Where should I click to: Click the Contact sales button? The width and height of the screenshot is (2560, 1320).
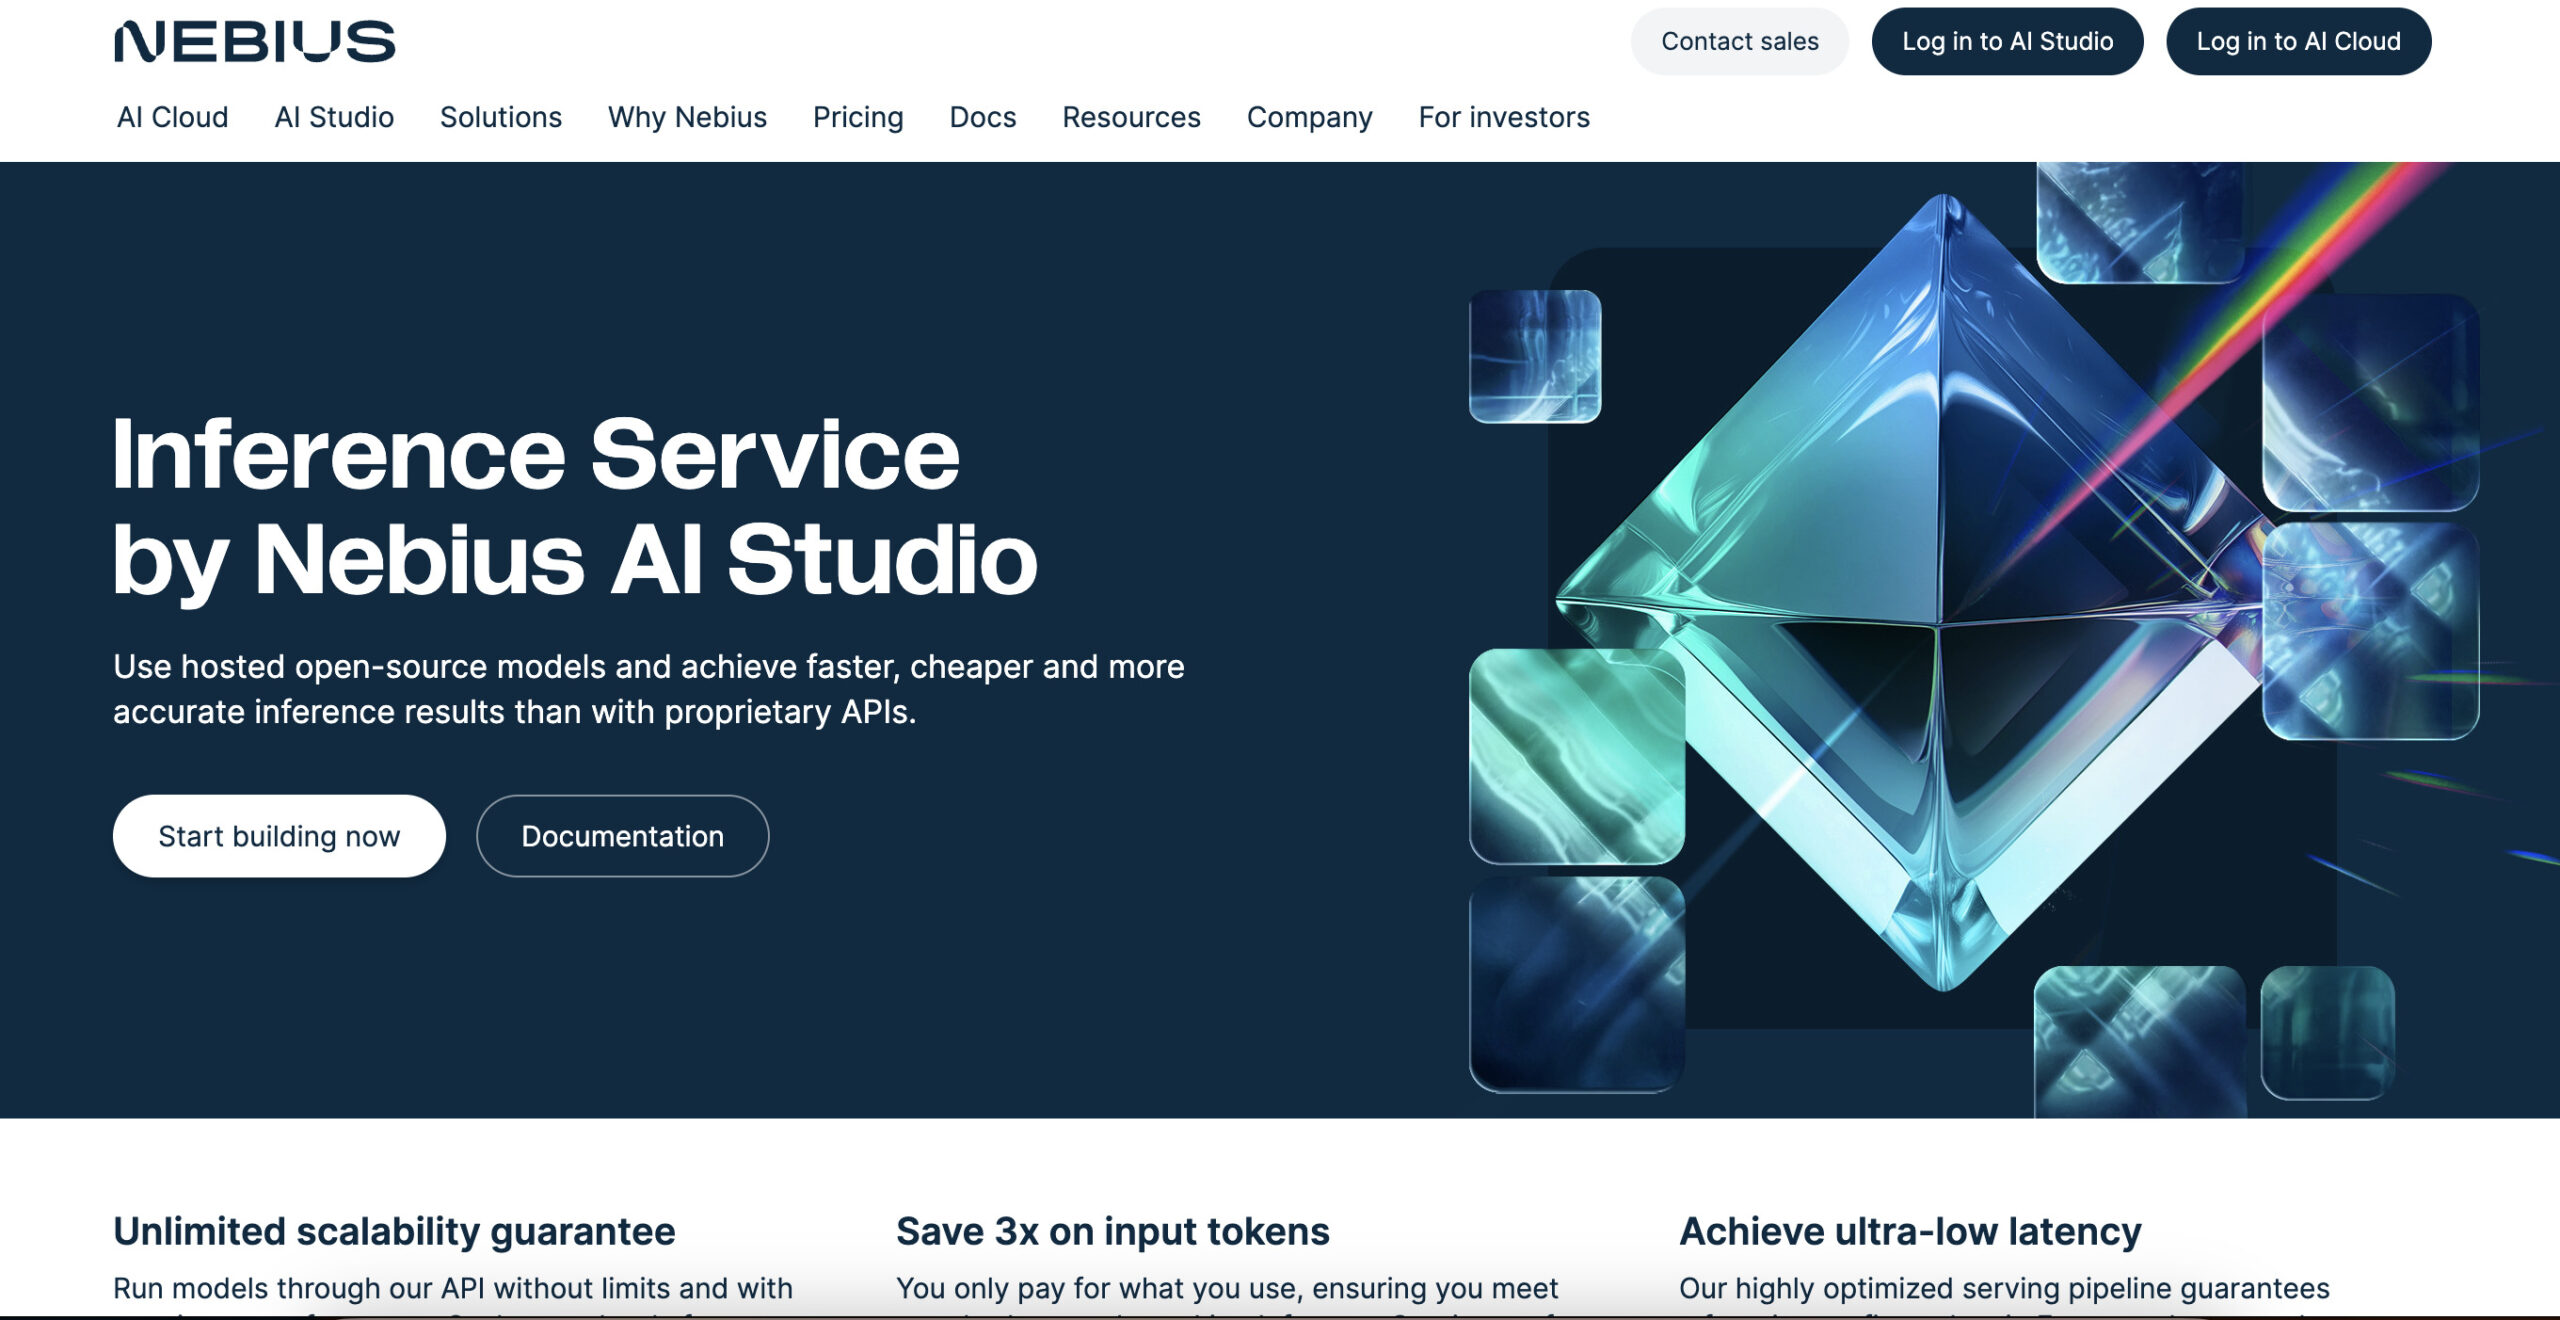click(x=1739, y=41)
